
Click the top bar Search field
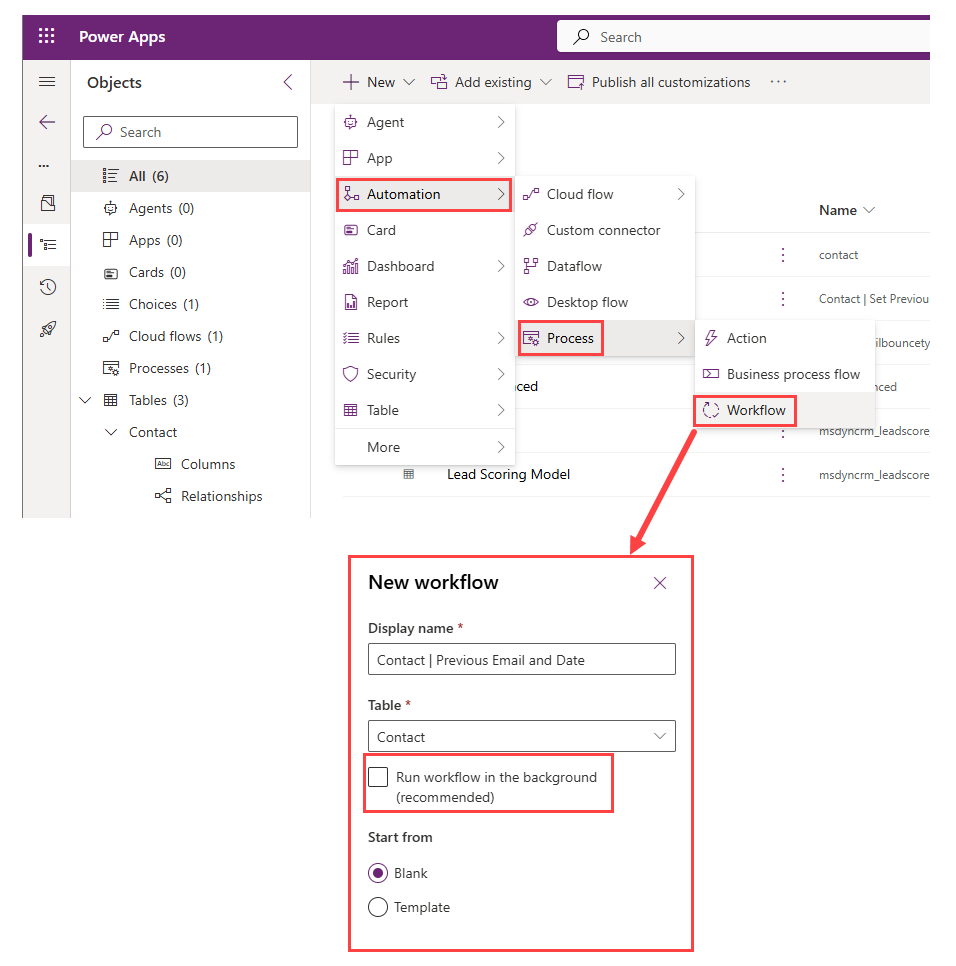(743, 37)
